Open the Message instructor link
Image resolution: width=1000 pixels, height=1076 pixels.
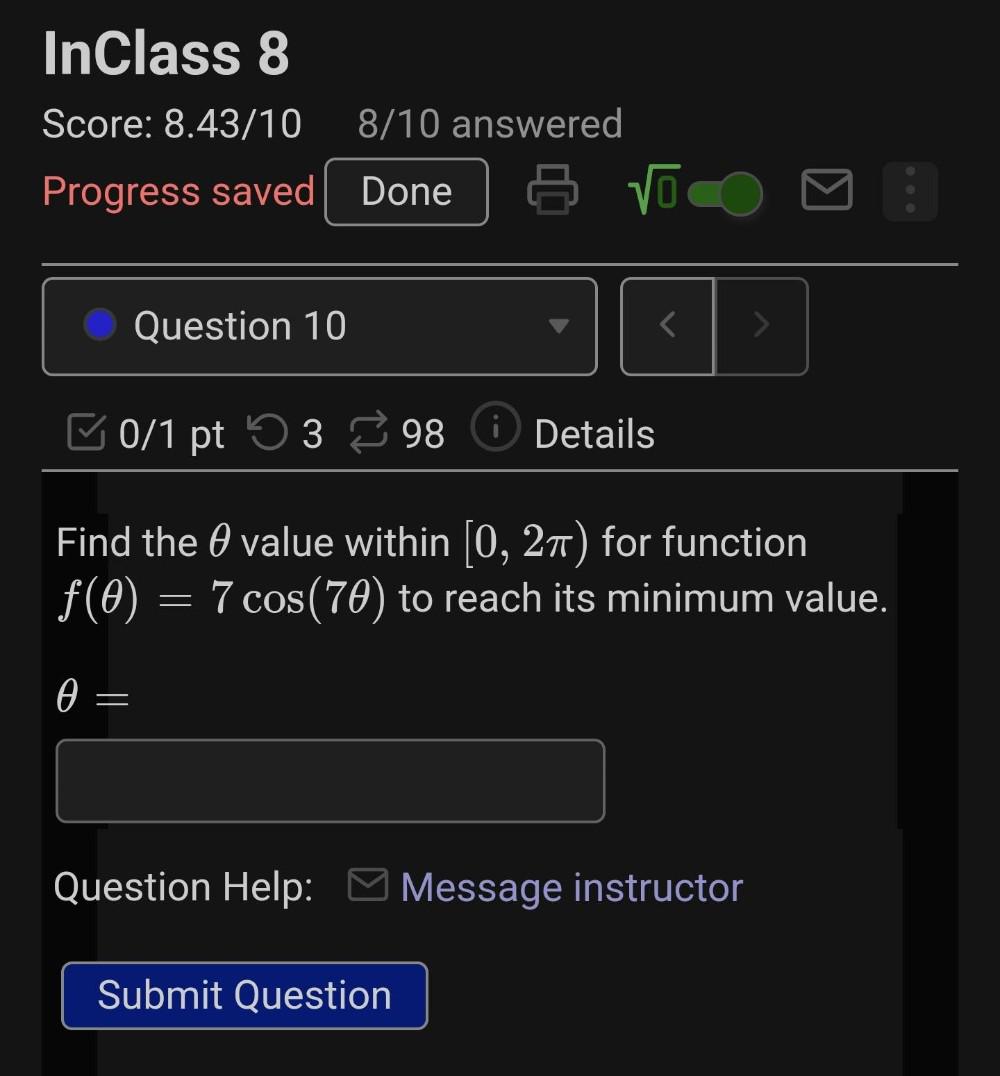click(x=570, y=886)
